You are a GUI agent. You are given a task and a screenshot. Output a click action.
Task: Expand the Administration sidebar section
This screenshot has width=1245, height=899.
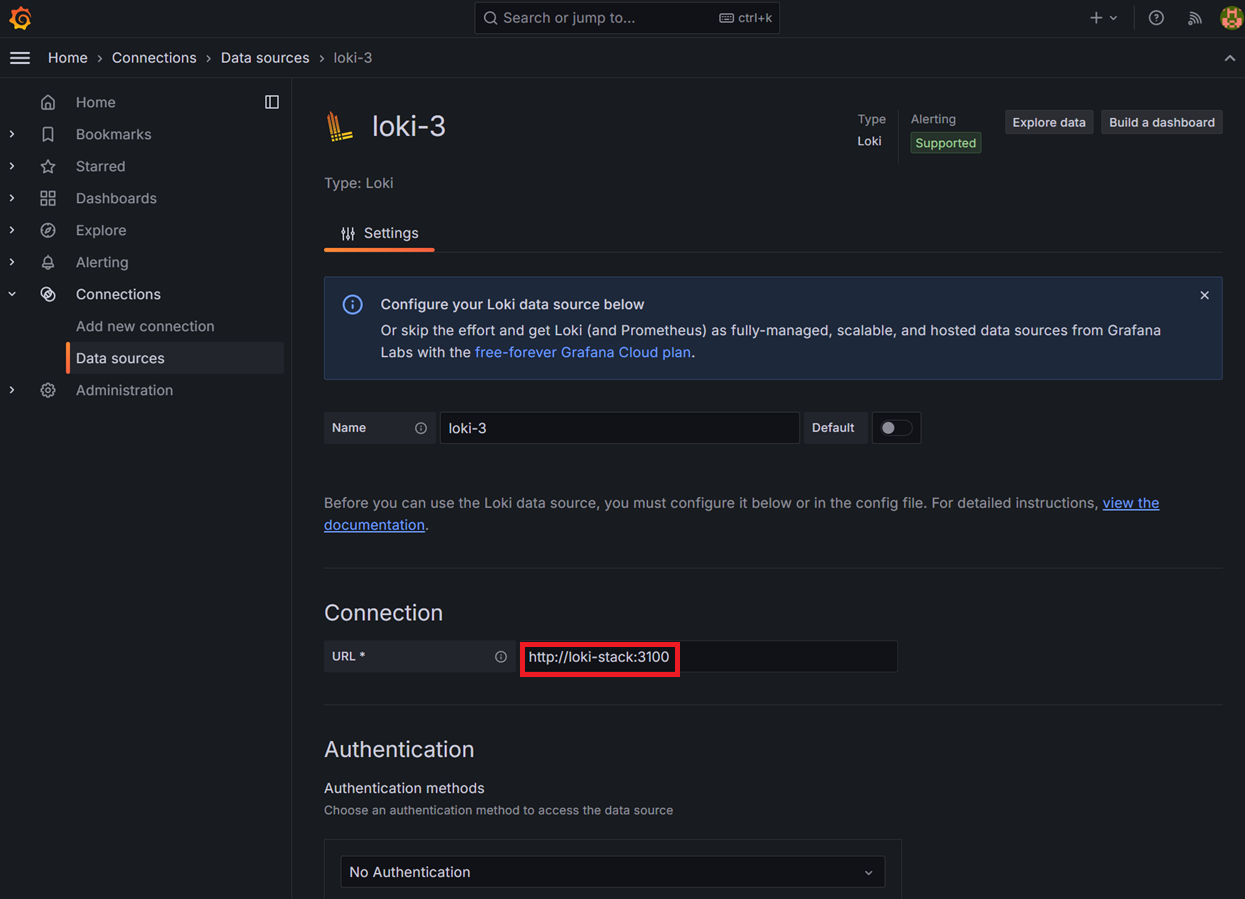12,390
